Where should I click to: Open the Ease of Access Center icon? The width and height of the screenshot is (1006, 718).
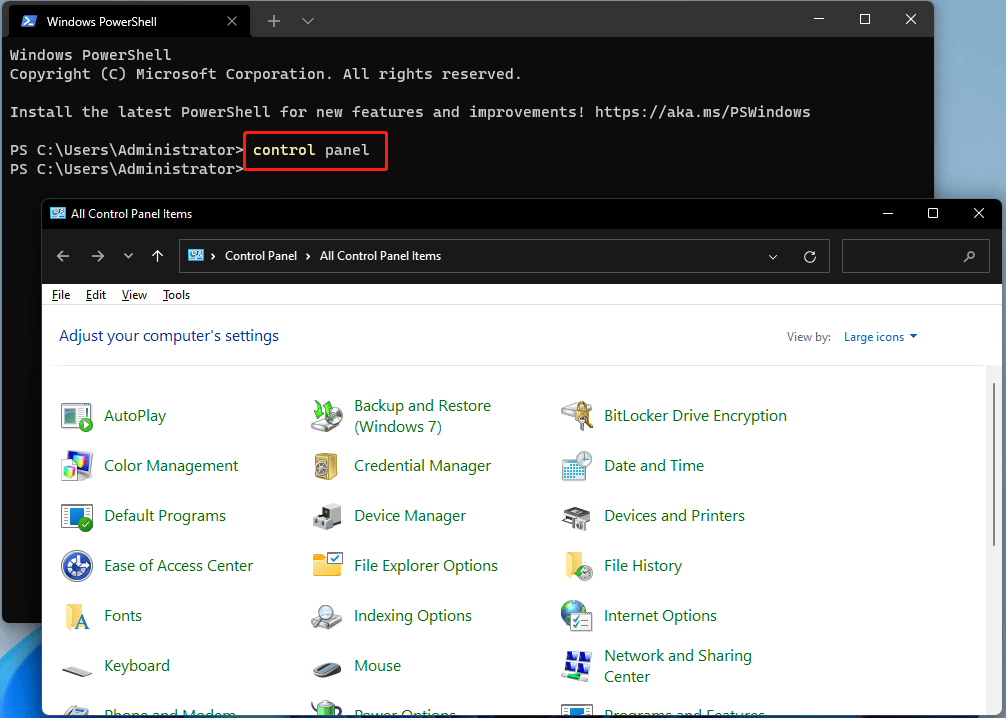click(x=76, y=566)
